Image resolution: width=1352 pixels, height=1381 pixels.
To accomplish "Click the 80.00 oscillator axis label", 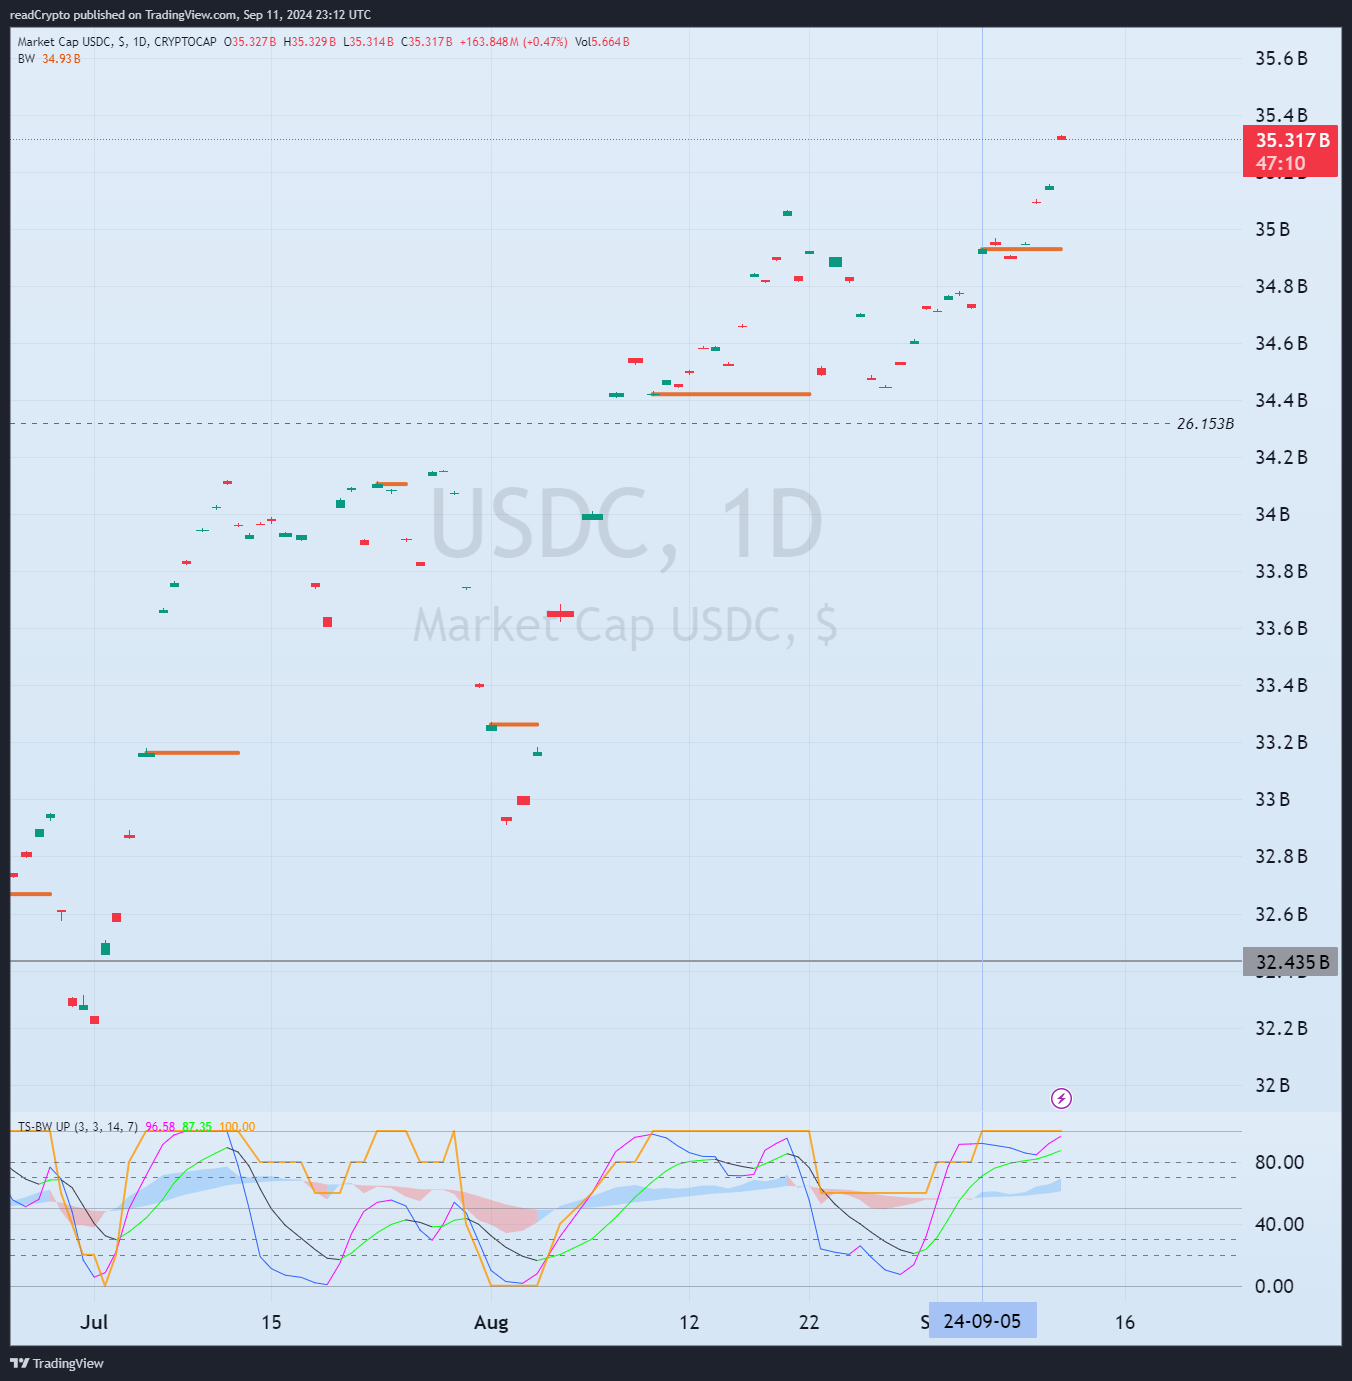I will [1279, 1162].
